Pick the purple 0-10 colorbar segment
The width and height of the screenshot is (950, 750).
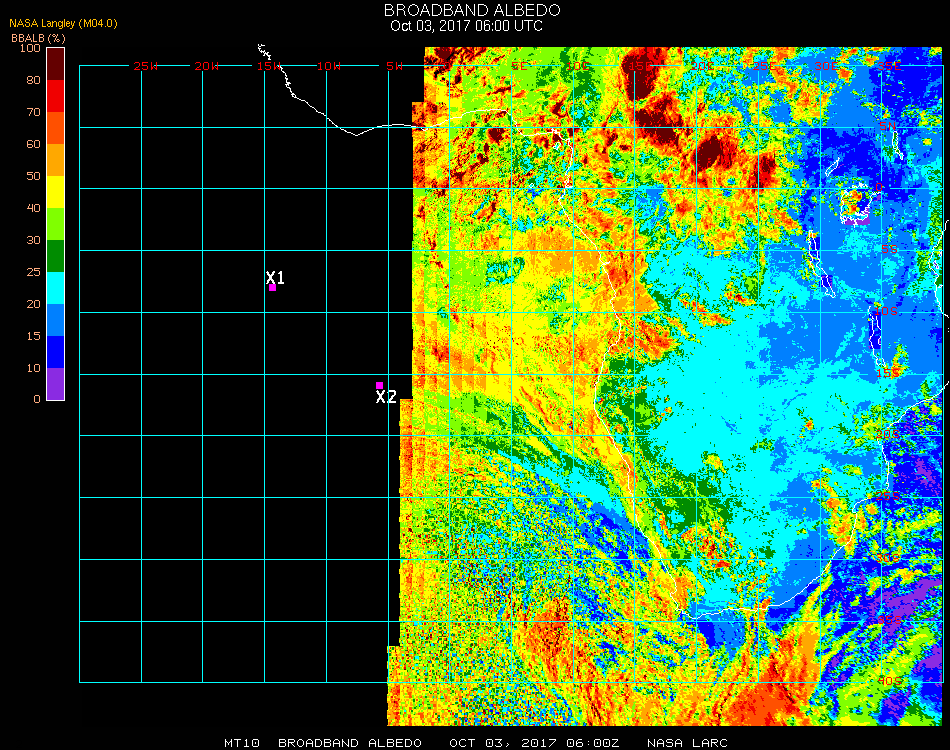(x=56, y=384)
